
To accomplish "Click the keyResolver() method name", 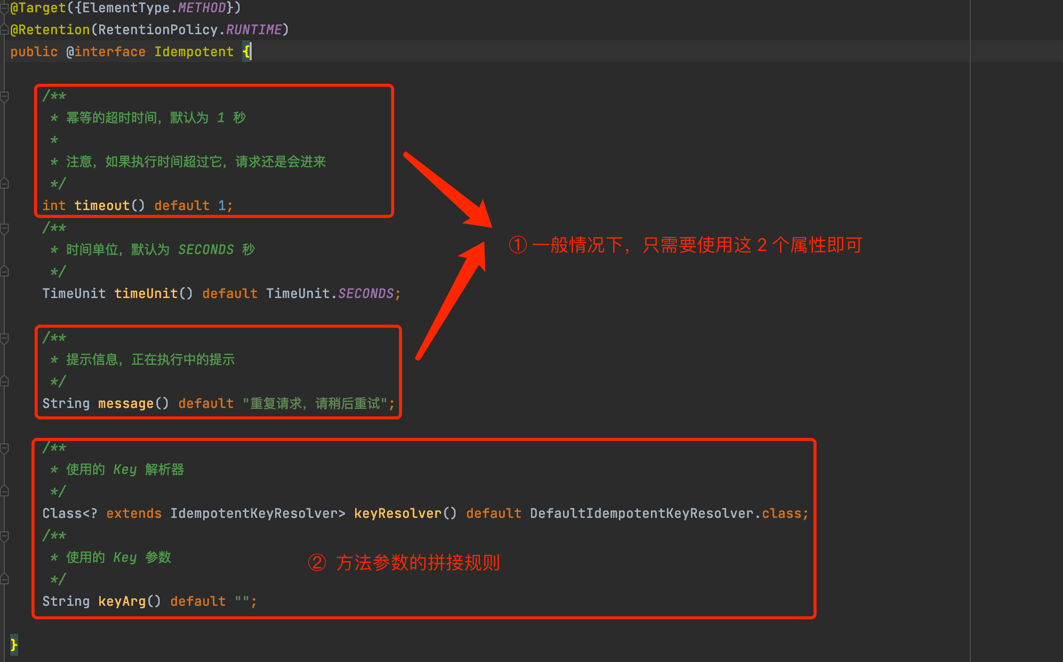I will coord(397,514).
